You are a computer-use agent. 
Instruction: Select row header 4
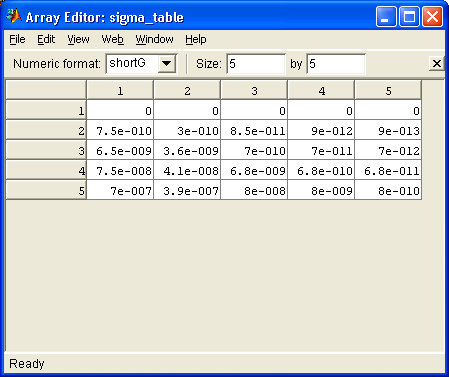[x=46, y=170]
